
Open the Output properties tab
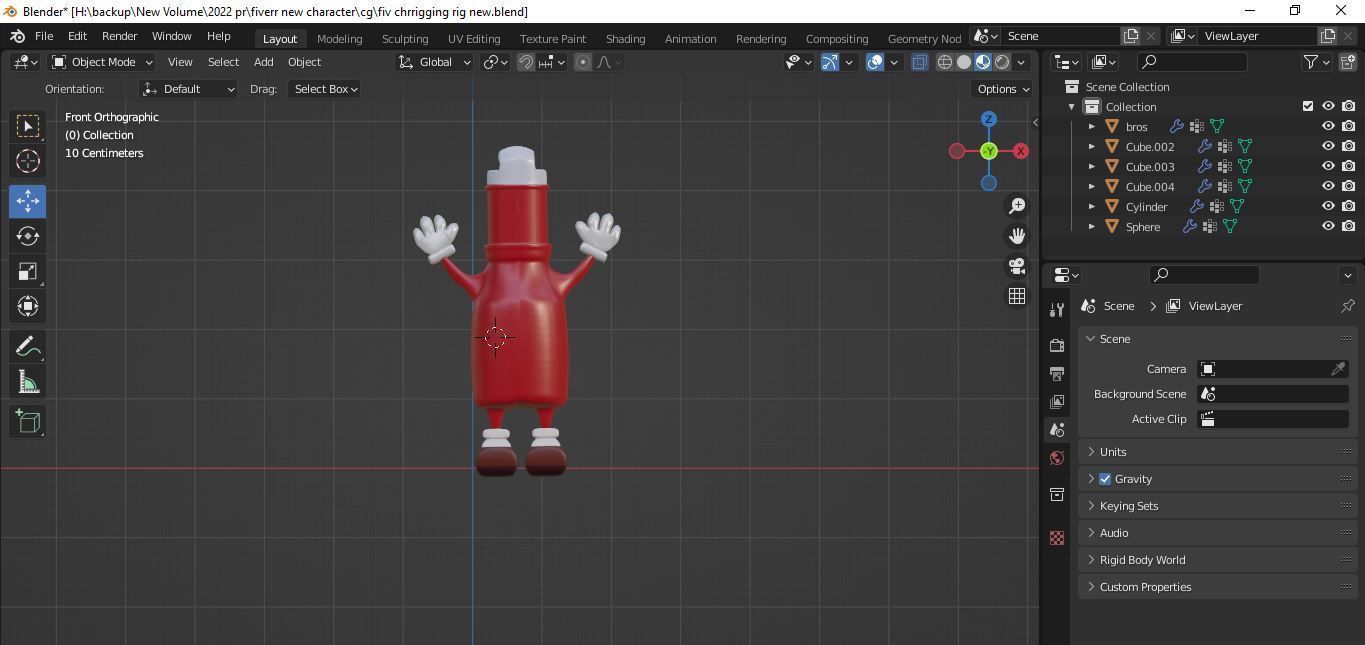point(1057,373)
